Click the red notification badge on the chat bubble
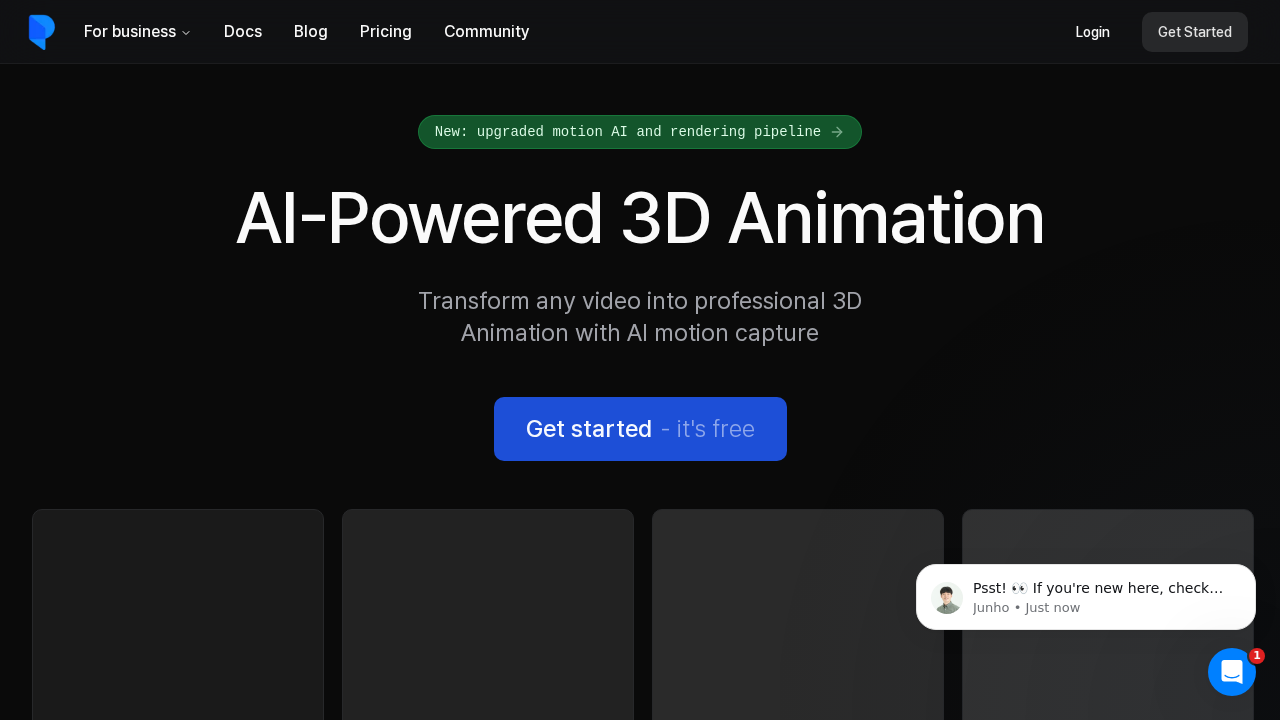Viewport: 1280px width, 720px height. point(1257,656)
